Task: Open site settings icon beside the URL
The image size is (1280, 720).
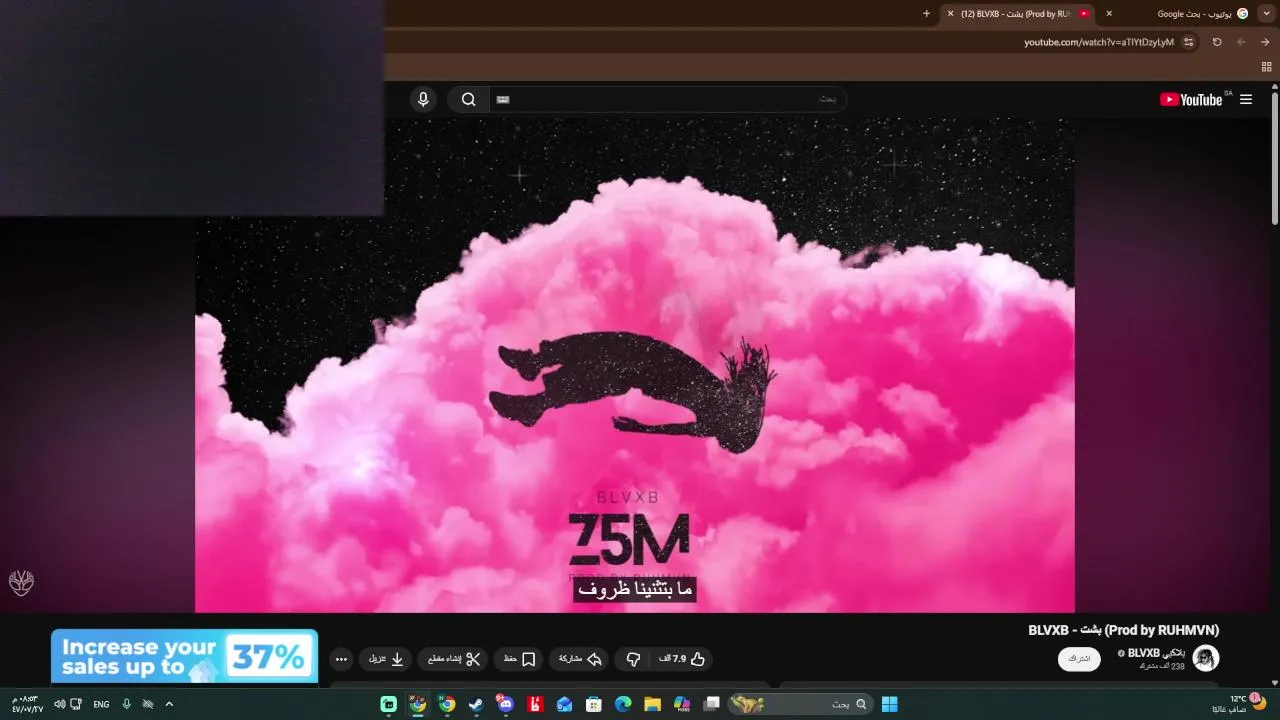Action: pyautogui.click(x=1188, y=42)
